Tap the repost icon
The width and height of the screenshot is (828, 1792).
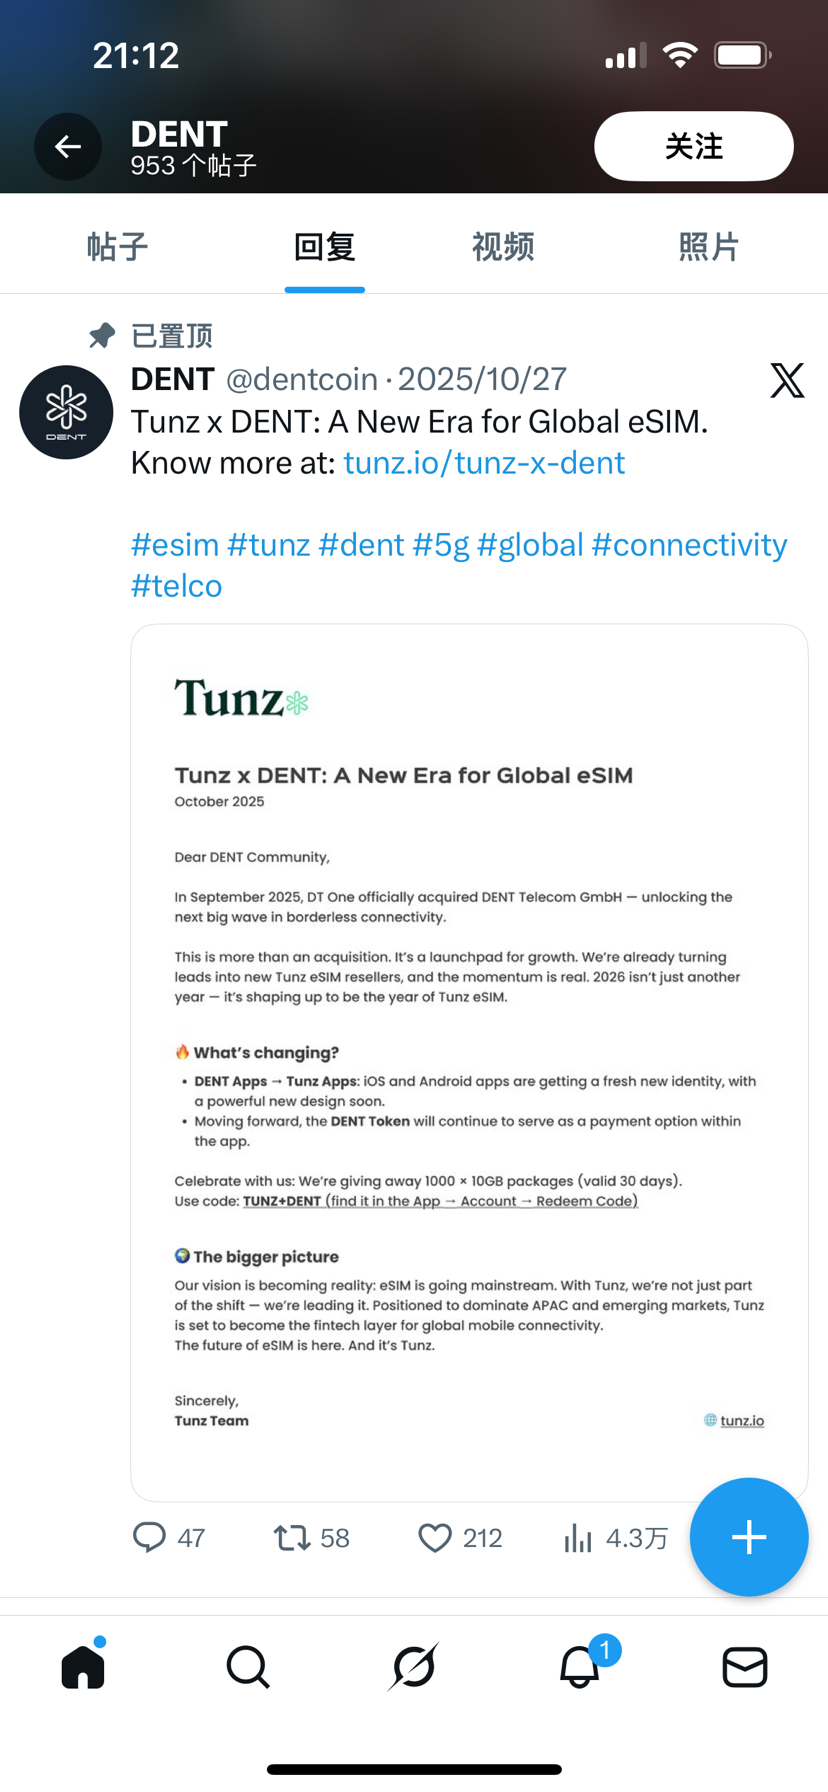point(292,1537)
